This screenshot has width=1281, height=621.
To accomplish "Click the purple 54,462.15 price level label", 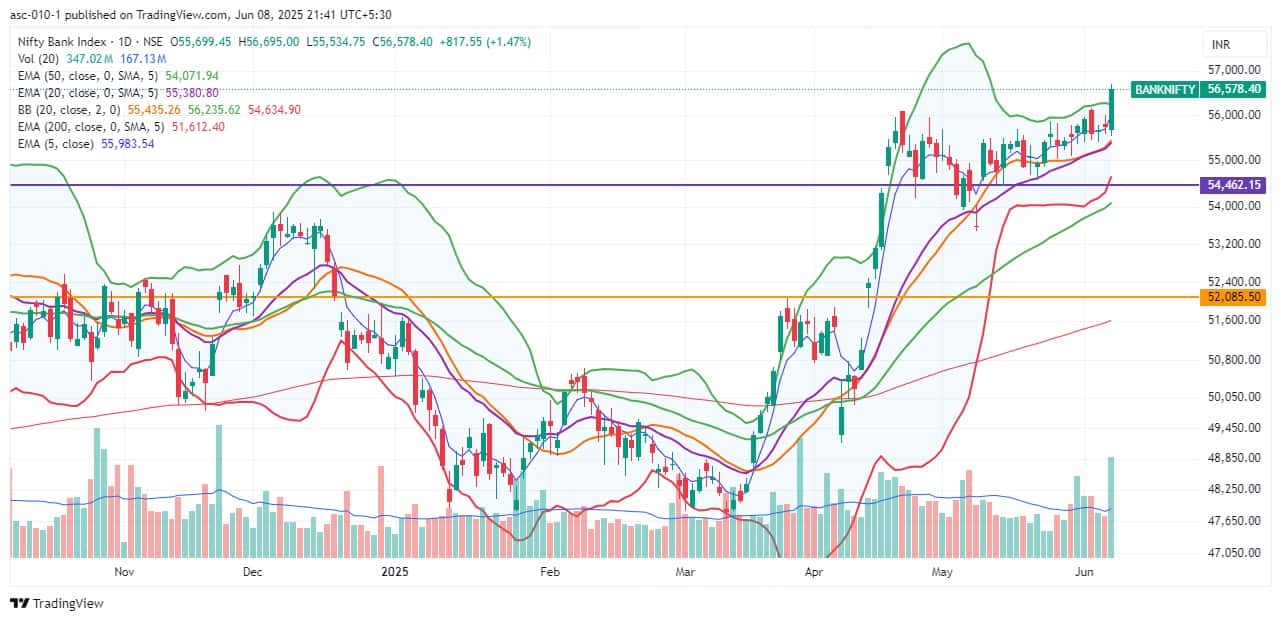I will click(1234, 185).
